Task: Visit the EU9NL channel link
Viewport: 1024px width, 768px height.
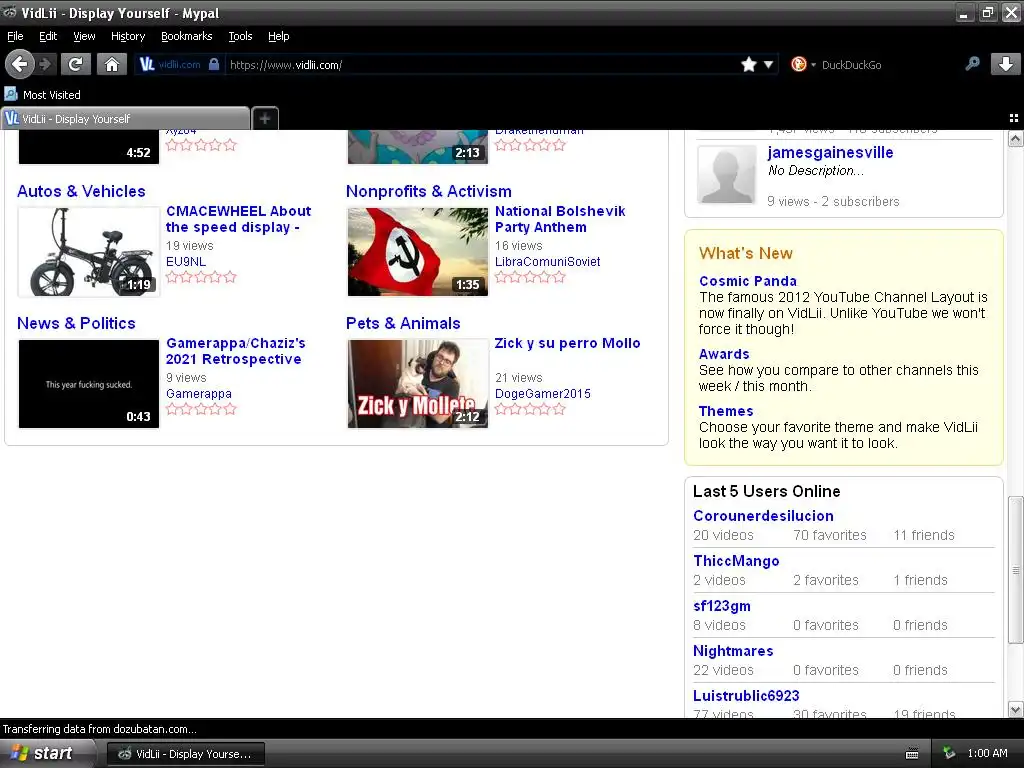Action: tap(185, 262)
